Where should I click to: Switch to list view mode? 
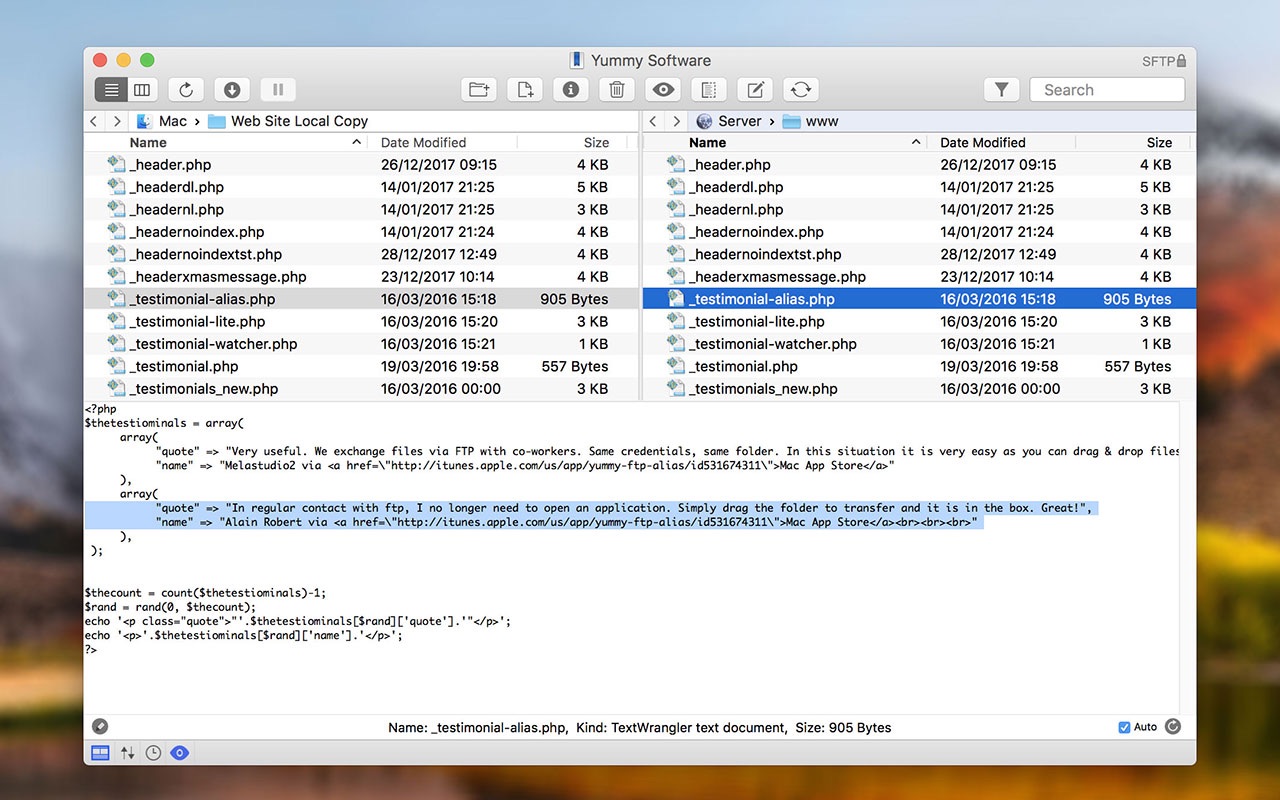111,90
